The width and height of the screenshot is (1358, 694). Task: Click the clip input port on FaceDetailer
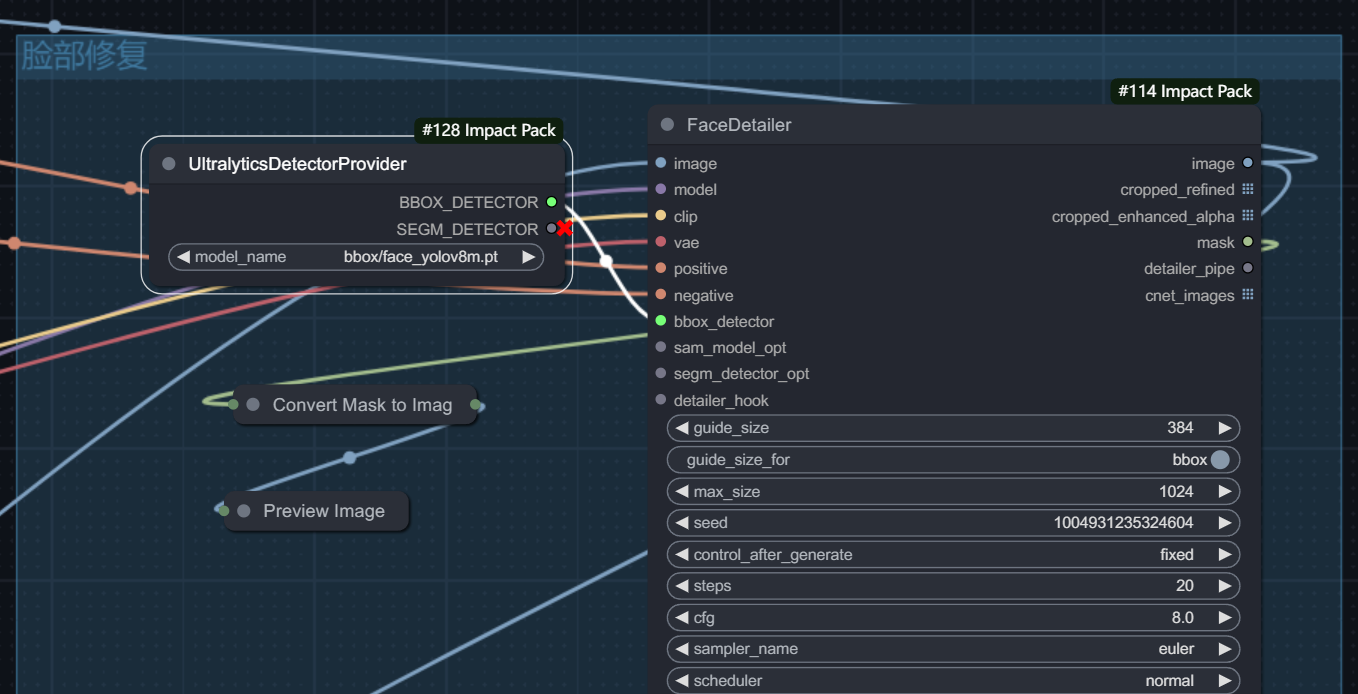pyautogui.click(x=661, y=216)
